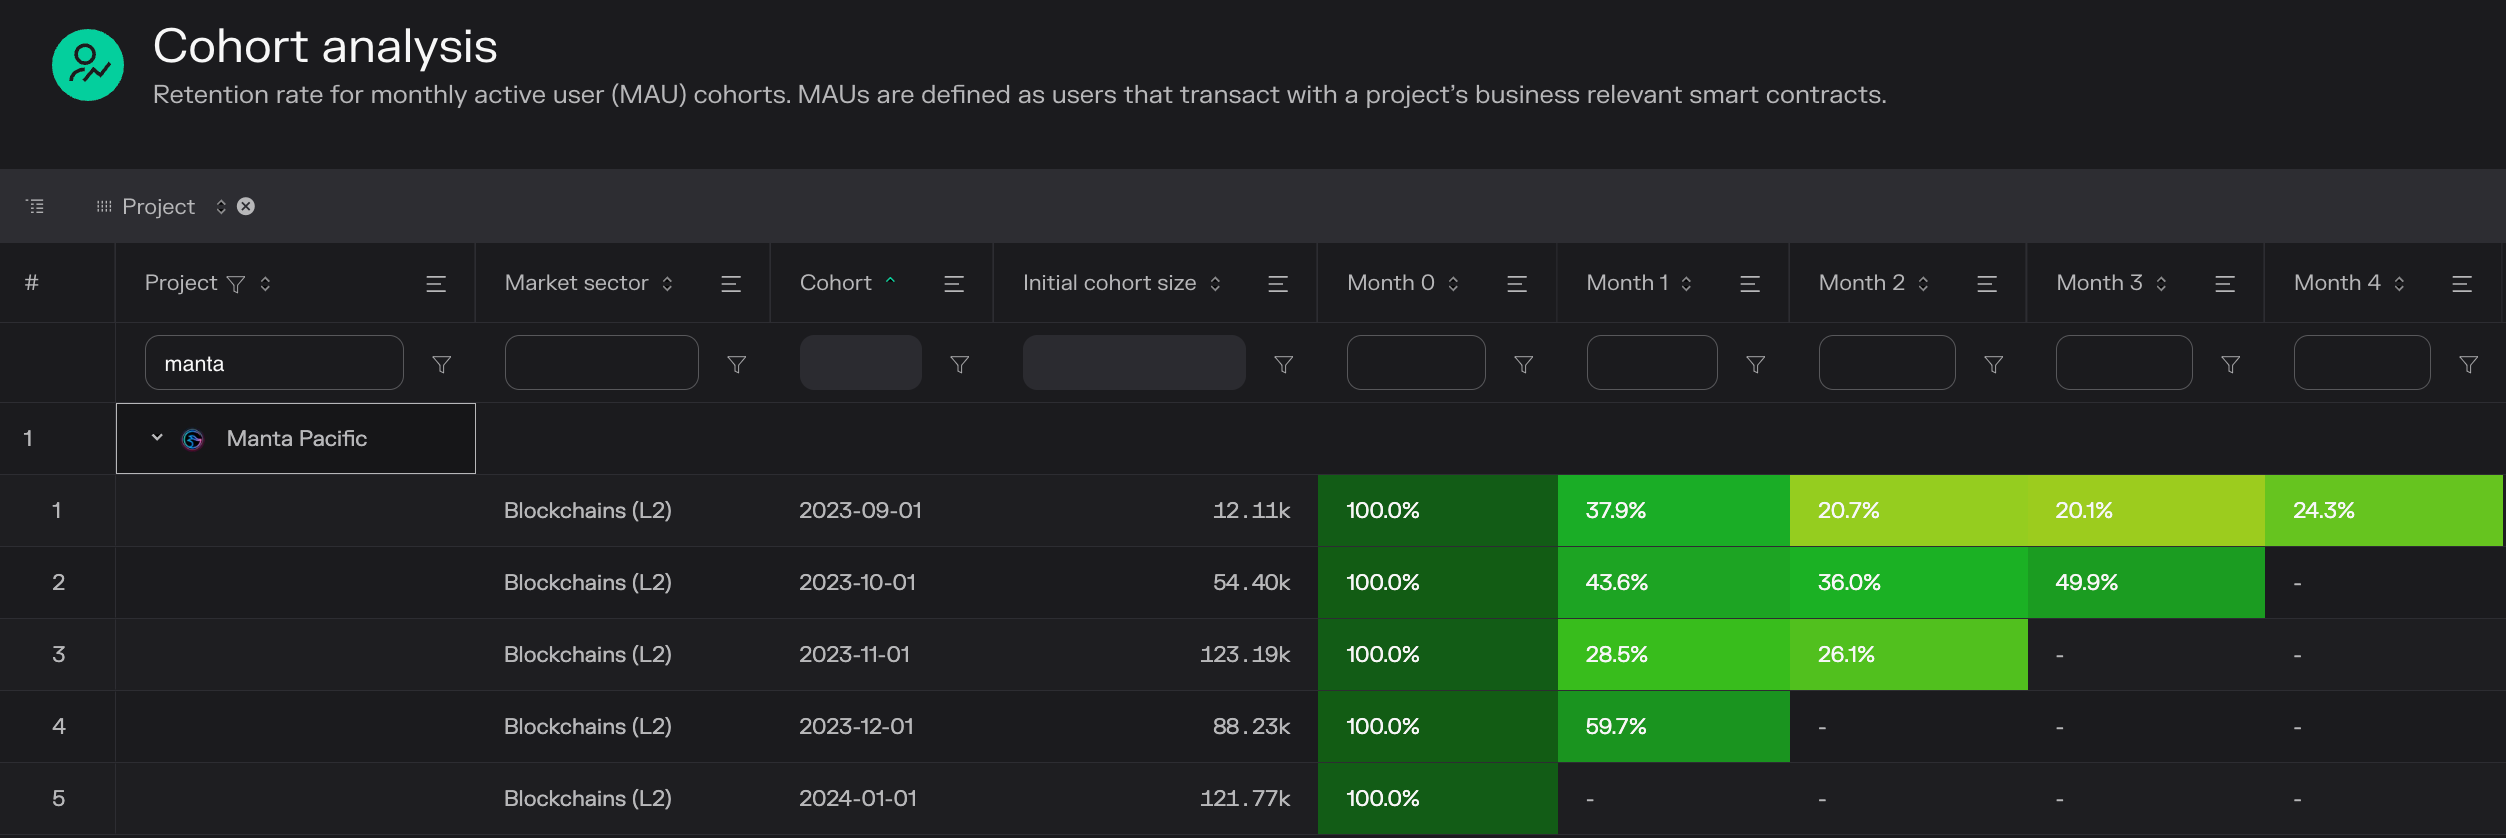Open filter options for Cohort filter
Viewport: 2506px width, 838px height.
(960, 364)
